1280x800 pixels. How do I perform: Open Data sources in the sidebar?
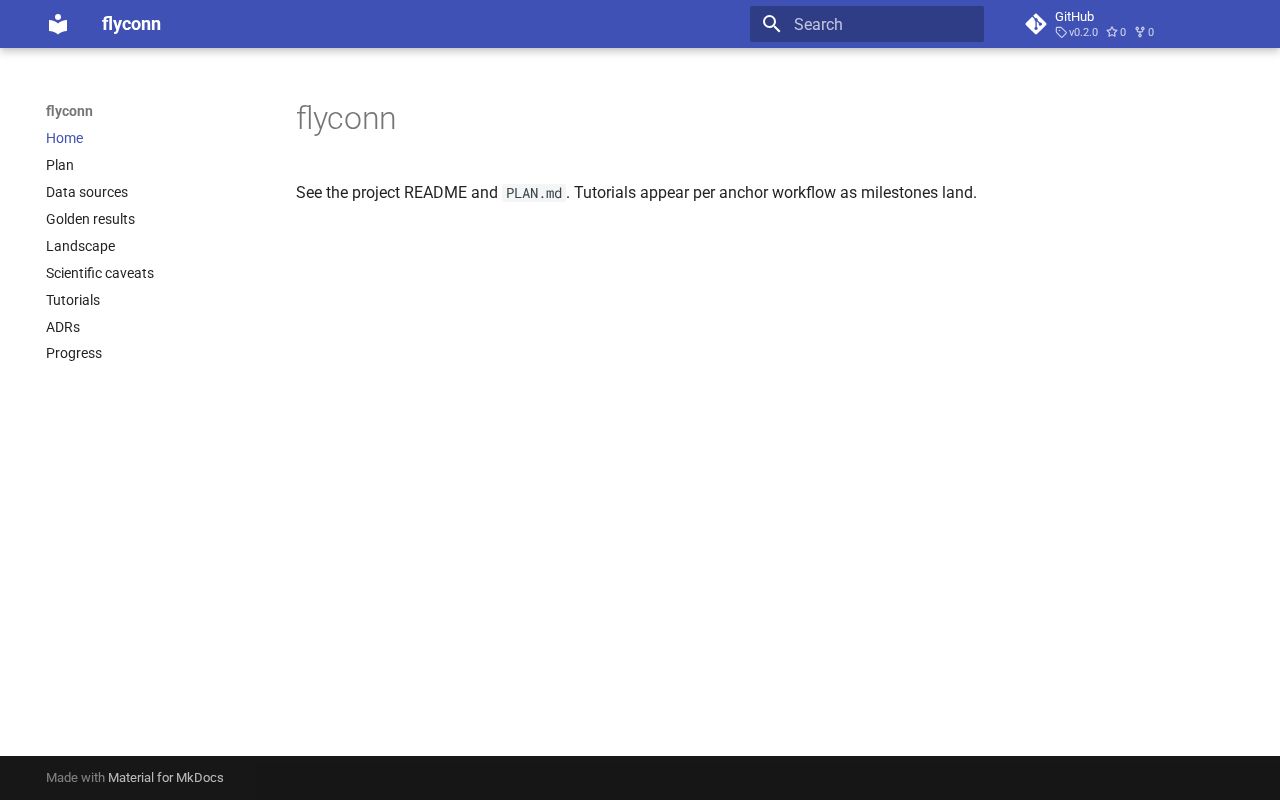(x=87, y=192)
